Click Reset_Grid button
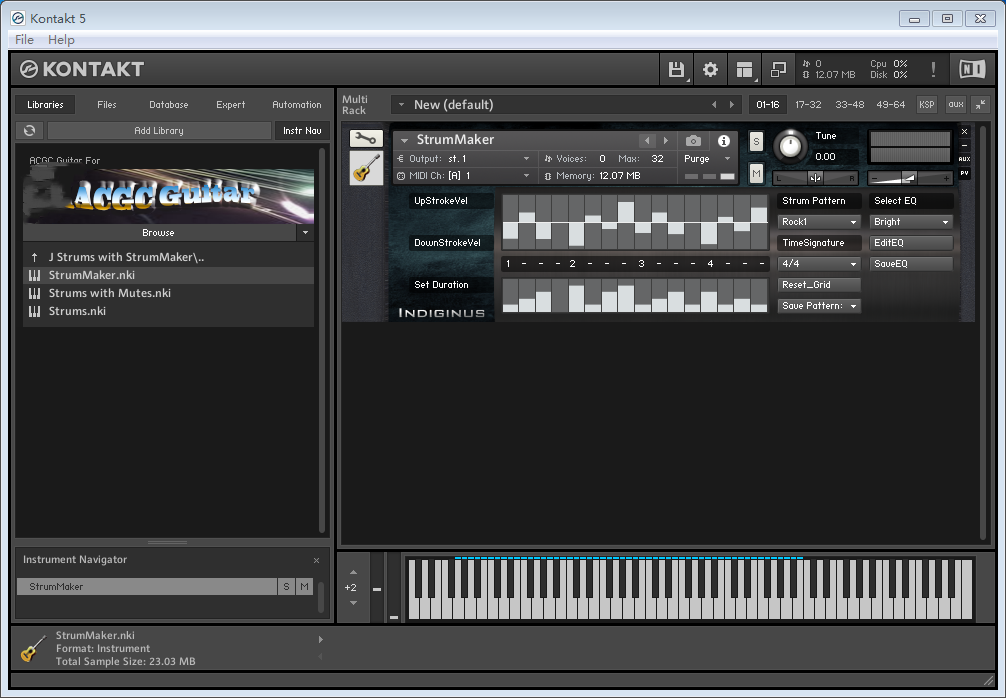1006x698 pixels. [819, 285]
